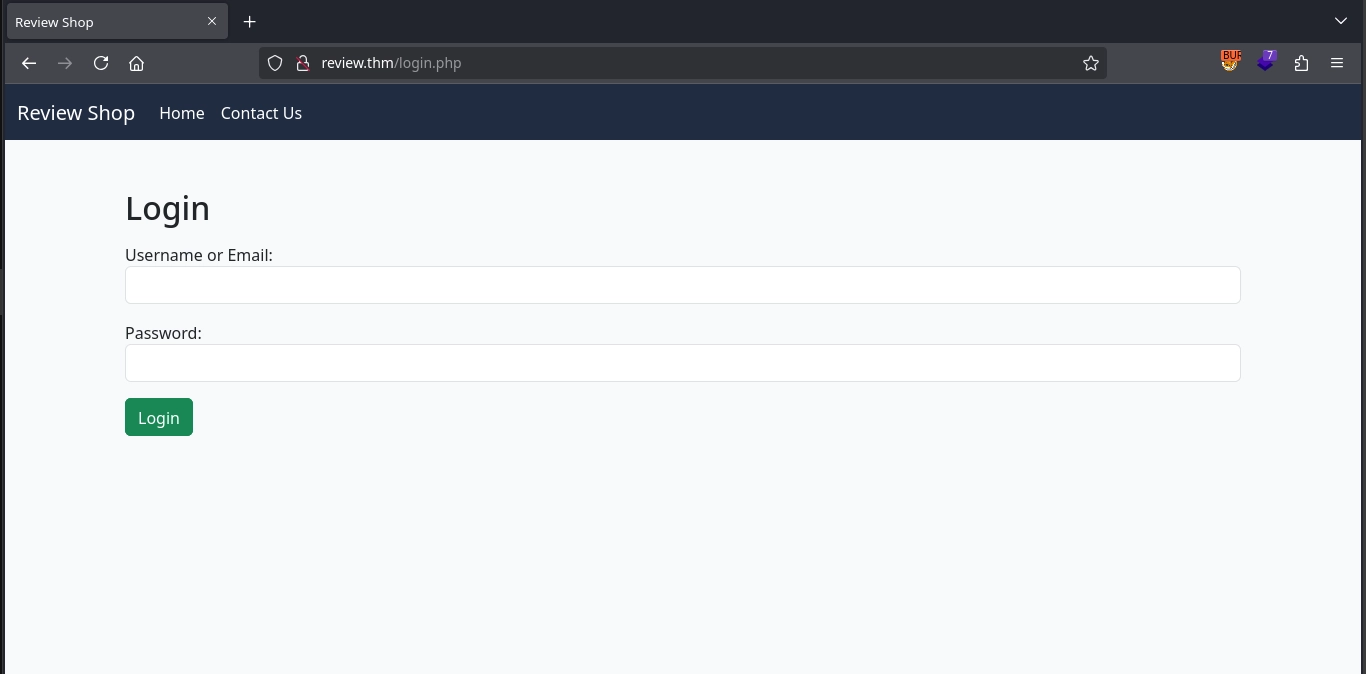
Task: Select the Review Shop browser tab
Action: click(x=100, y=22)
